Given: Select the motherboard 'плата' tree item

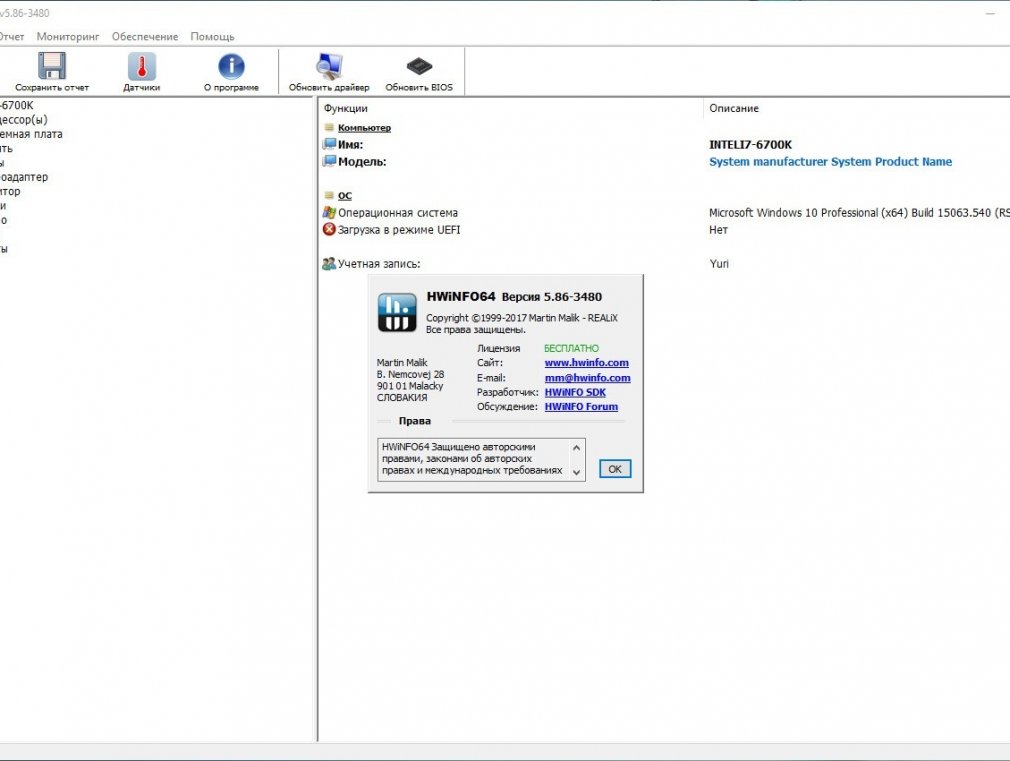Looking at the screenshot, I should point(31,134).
